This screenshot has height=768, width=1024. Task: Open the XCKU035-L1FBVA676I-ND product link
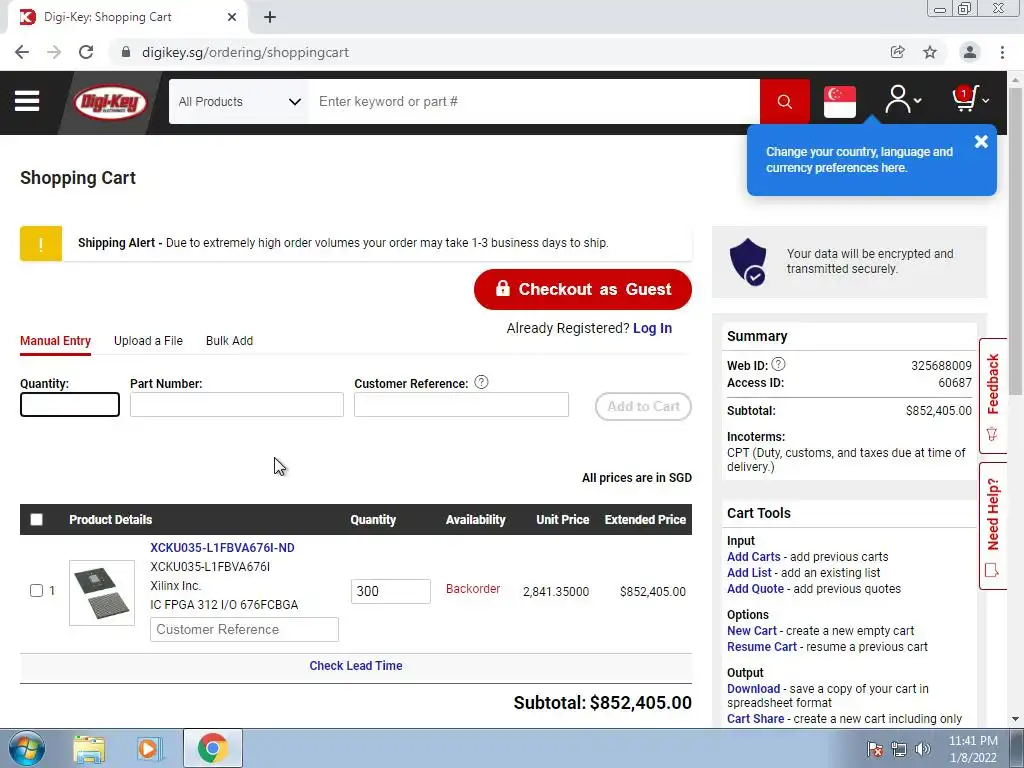(x=222, y=547)
